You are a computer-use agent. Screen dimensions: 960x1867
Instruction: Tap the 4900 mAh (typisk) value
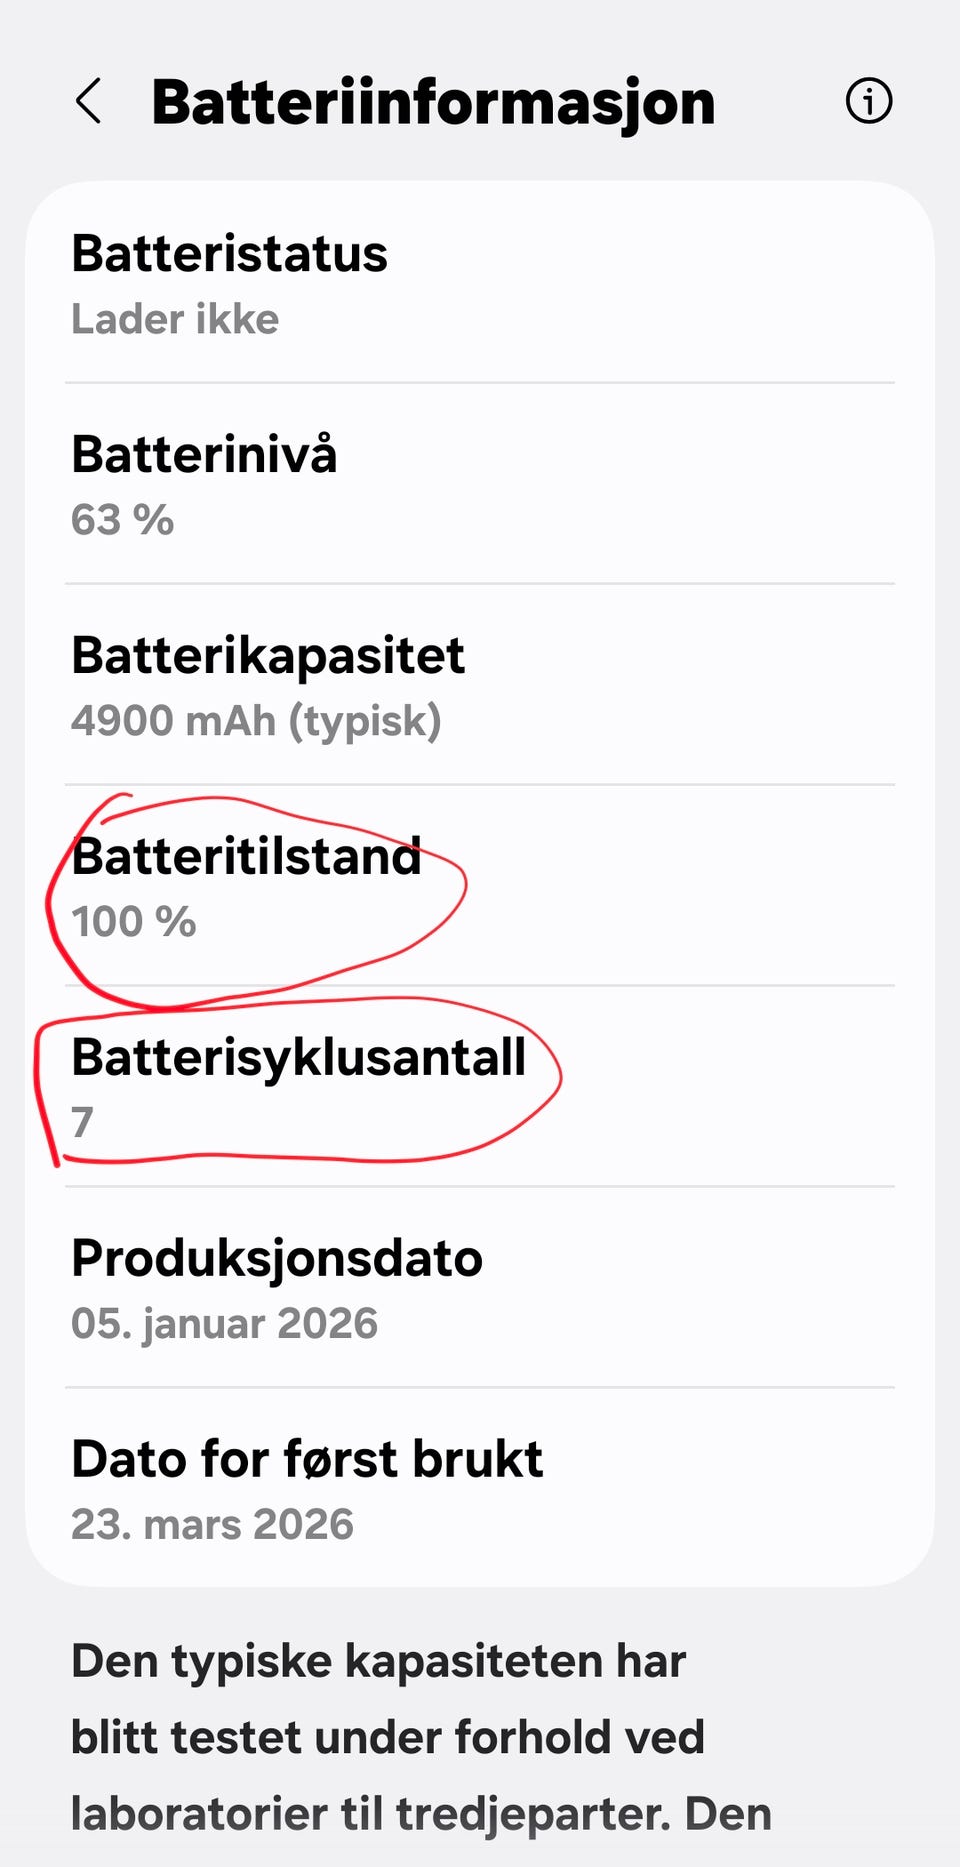256,721
